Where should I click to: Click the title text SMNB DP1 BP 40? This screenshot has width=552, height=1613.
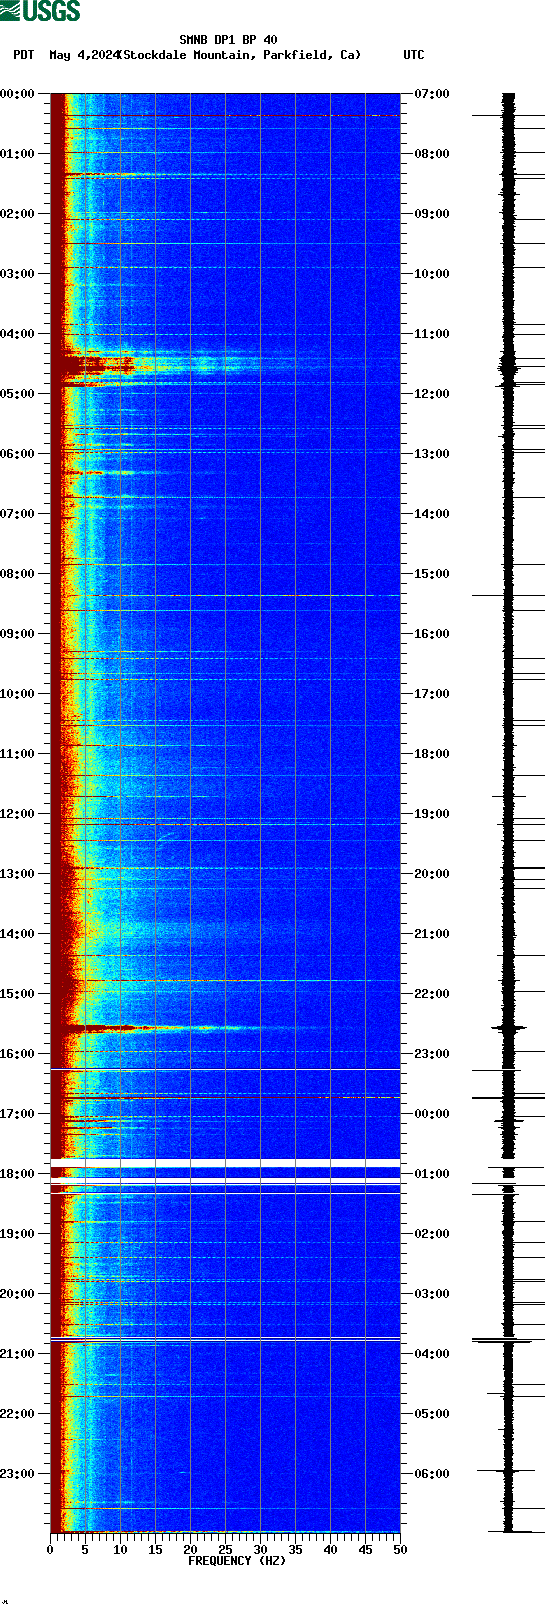(x=228, y=40)
